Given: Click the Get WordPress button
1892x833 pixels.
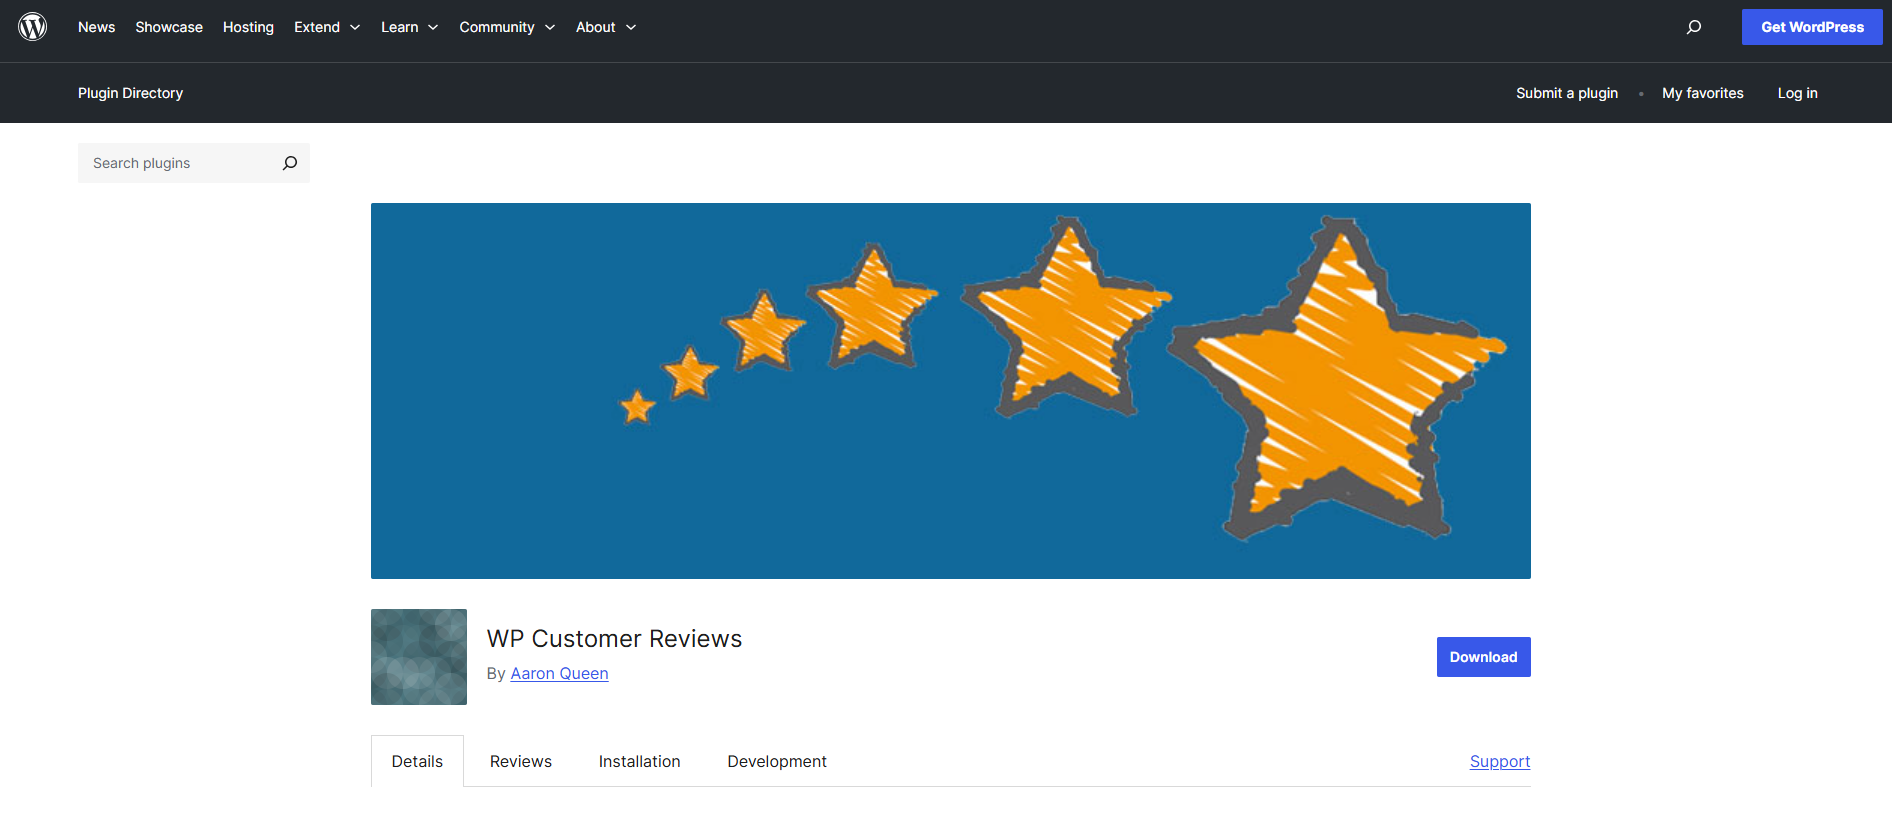Looking at the screenshot, I should coord(1811,27).
